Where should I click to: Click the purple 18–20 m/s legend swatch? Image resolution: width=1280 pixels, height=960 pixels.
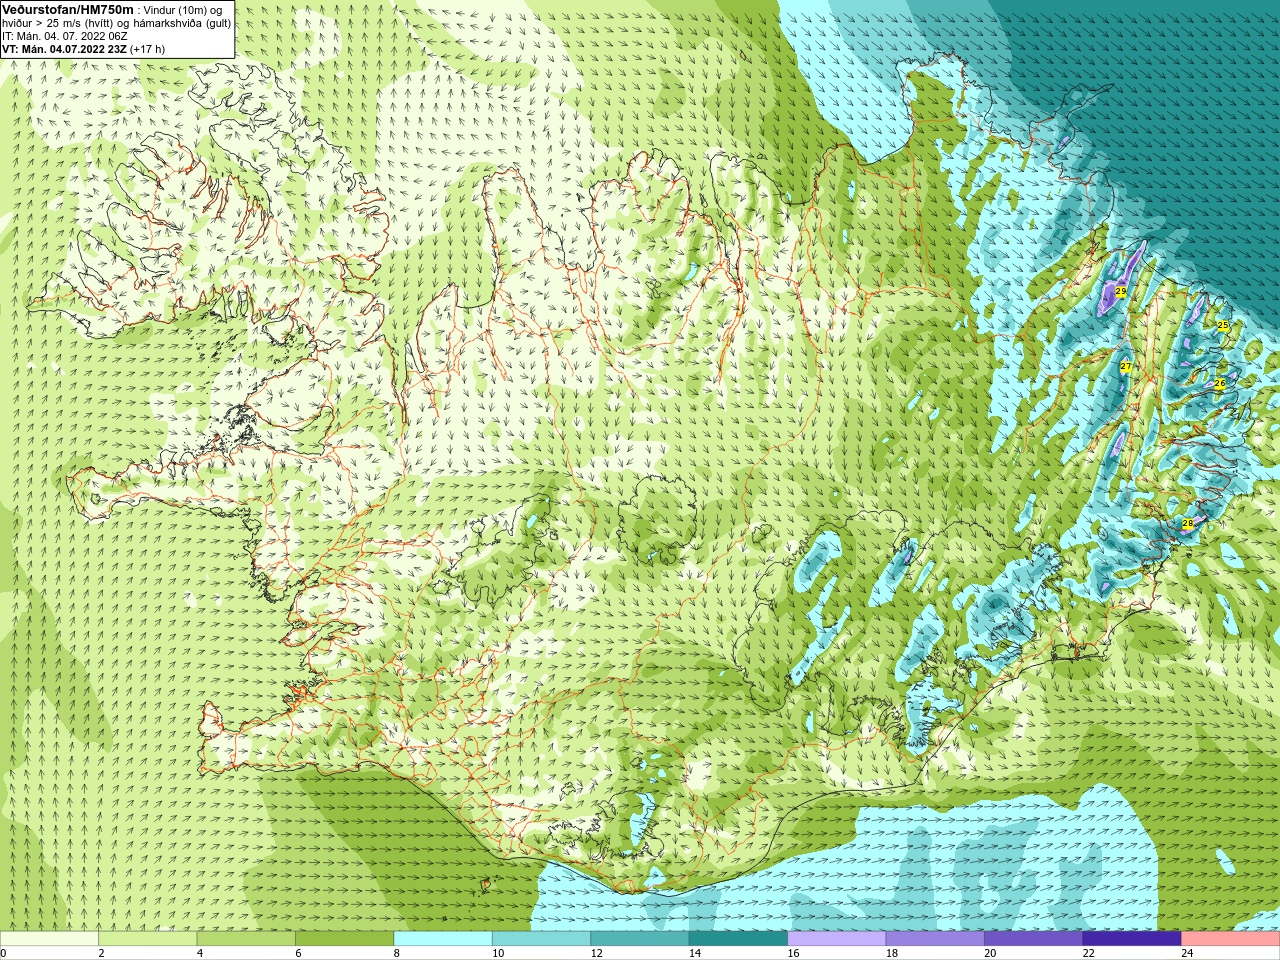(935, 939)
